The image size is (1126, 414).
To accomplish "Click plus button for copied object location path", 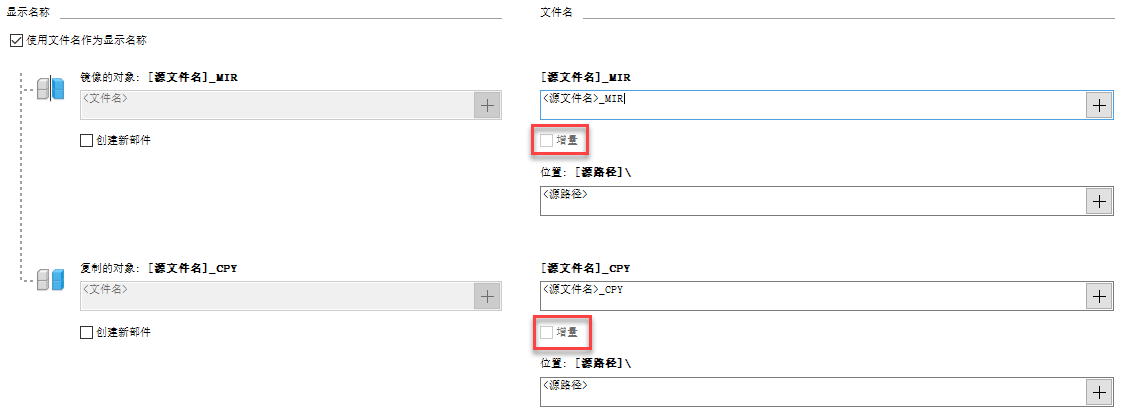I will tap(1099, 392).
